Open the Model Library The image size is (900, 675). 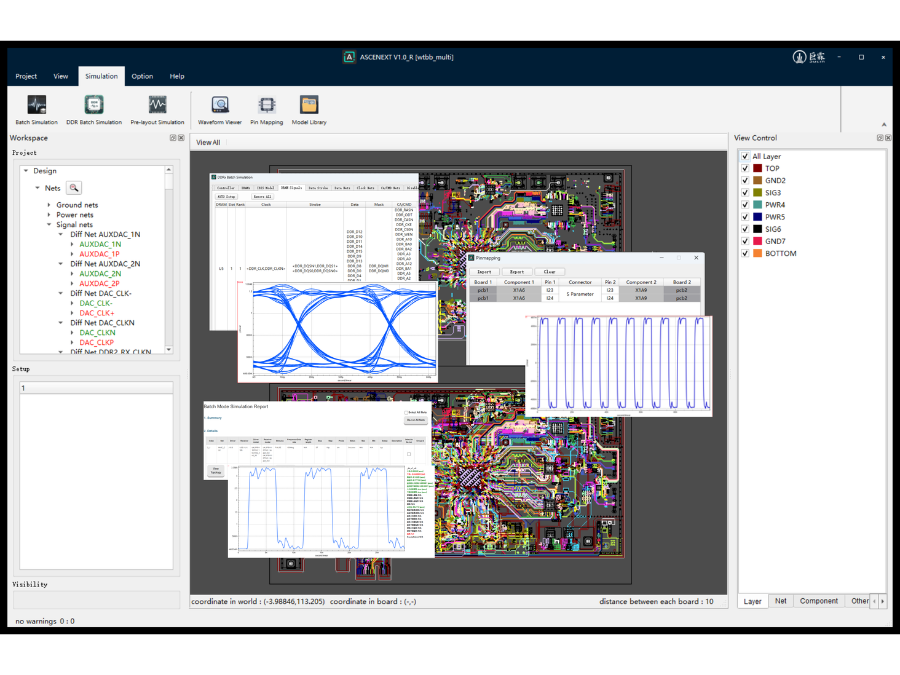coord(309,109)
